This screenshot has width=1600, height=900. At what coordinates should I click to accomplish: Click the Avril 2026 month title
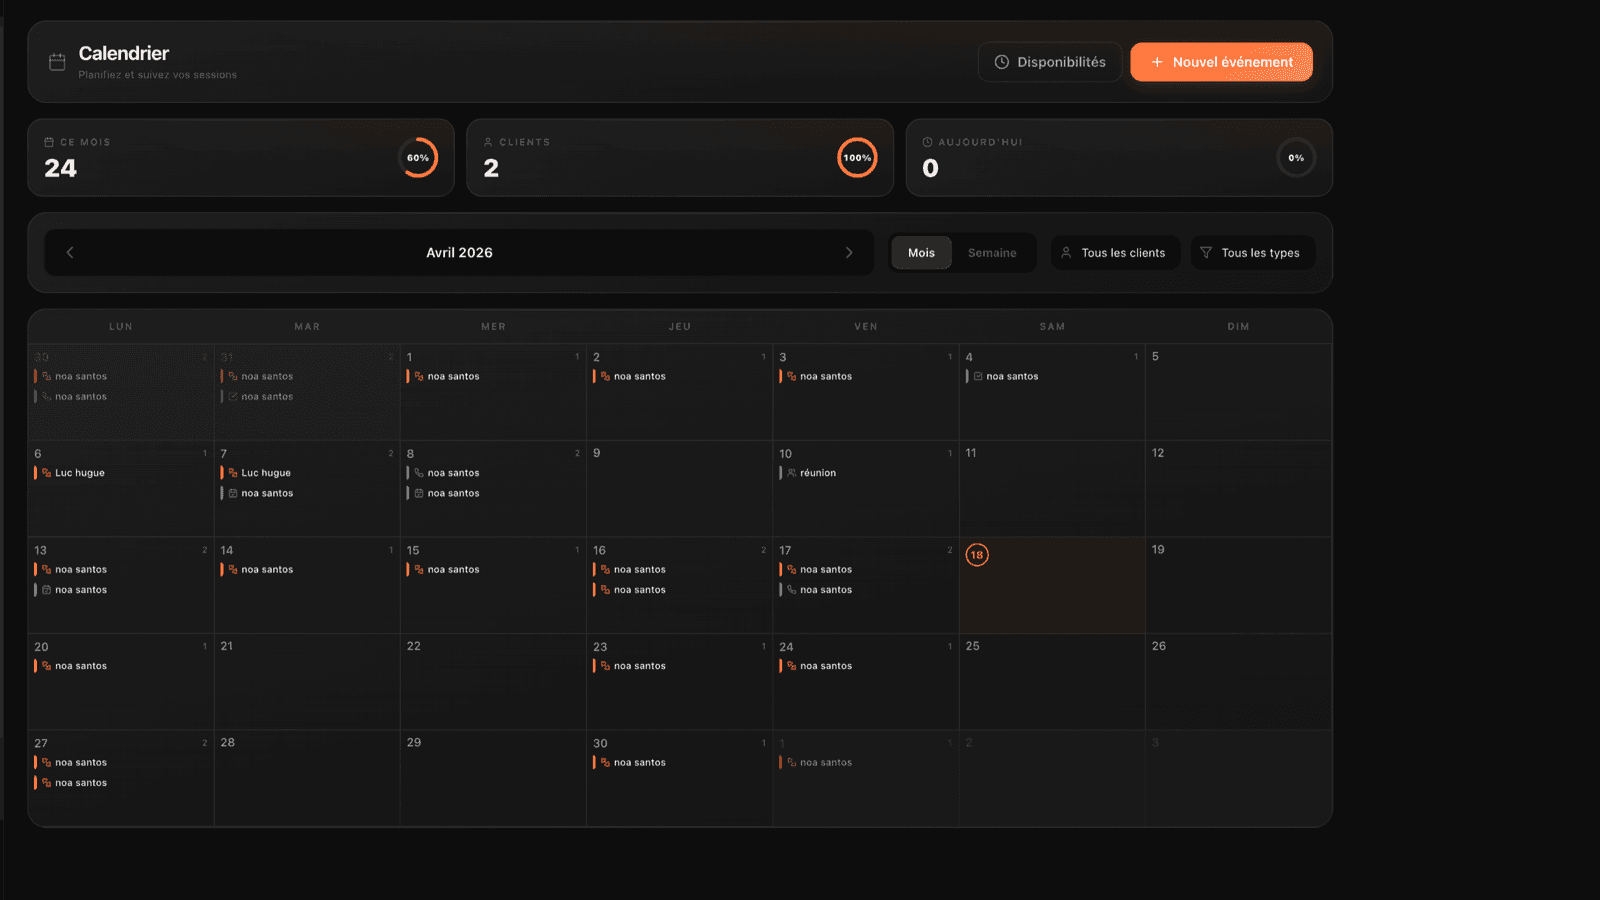click(459, 253)
